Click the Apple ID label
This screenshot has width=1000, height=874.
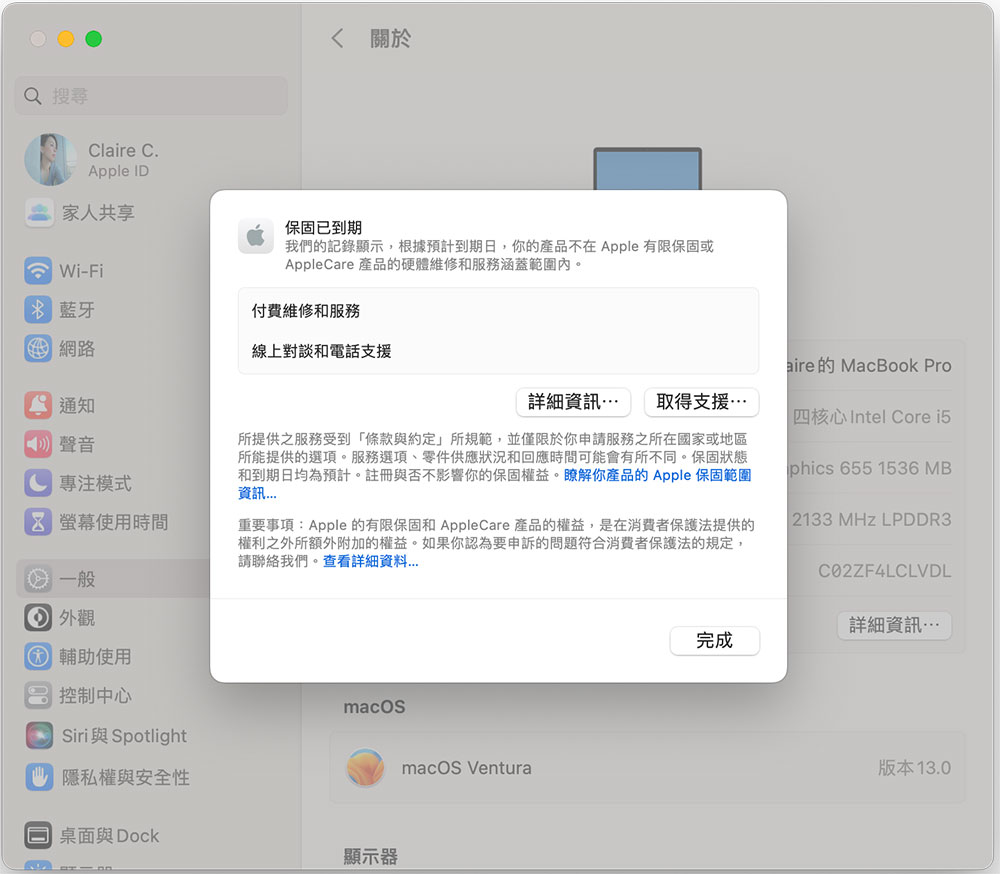coord(119,172)
